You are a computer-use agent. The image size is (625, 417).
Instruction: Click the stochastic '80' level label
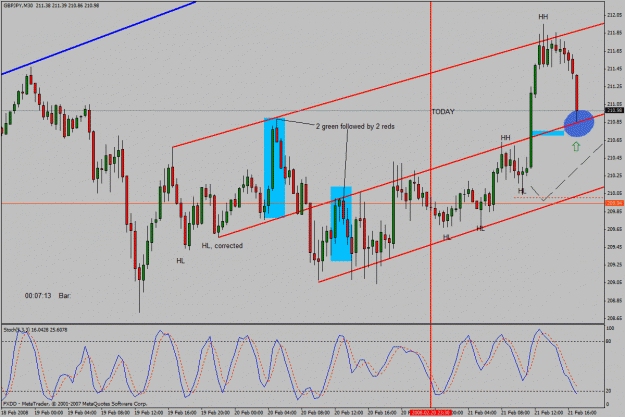(609, 341)
